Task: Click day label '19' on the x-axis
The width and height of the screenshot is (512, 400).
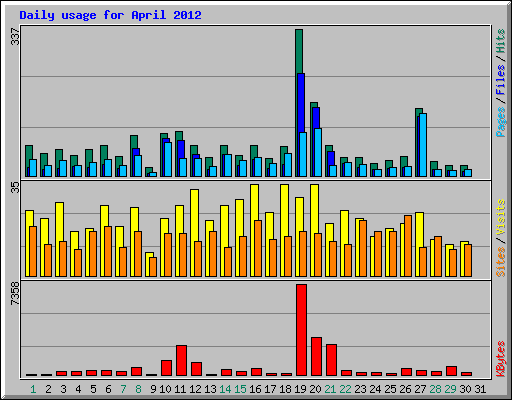Action: (x=300, y=389)
